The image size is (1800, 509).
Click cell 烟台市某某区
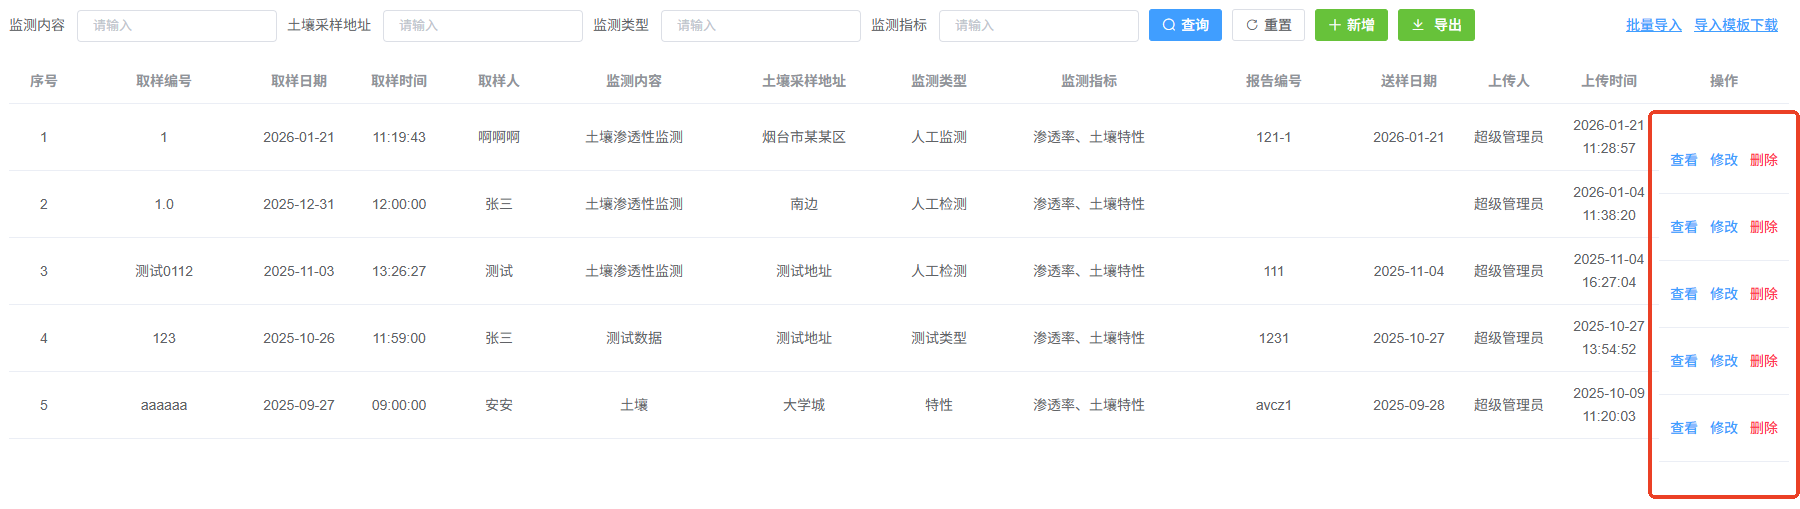pyautogui.click(x=804, y=137)
